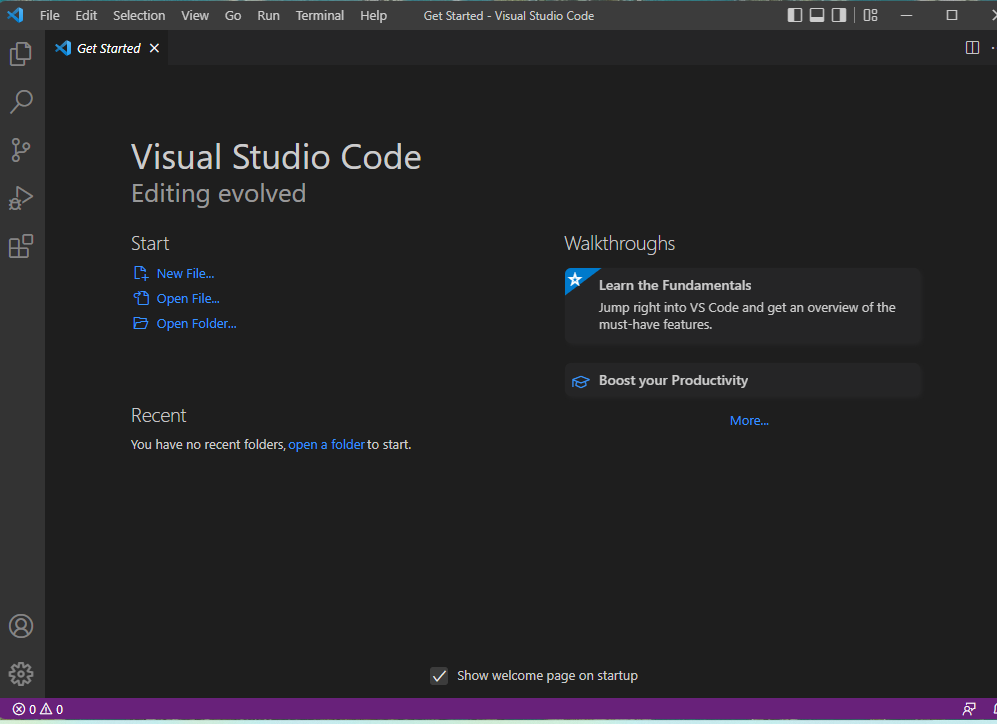Image resolution: width=997 pixels, height=724 pixels.
Task: Click the 'open a folder' link under Recent
Action: (x=326, y=444)
